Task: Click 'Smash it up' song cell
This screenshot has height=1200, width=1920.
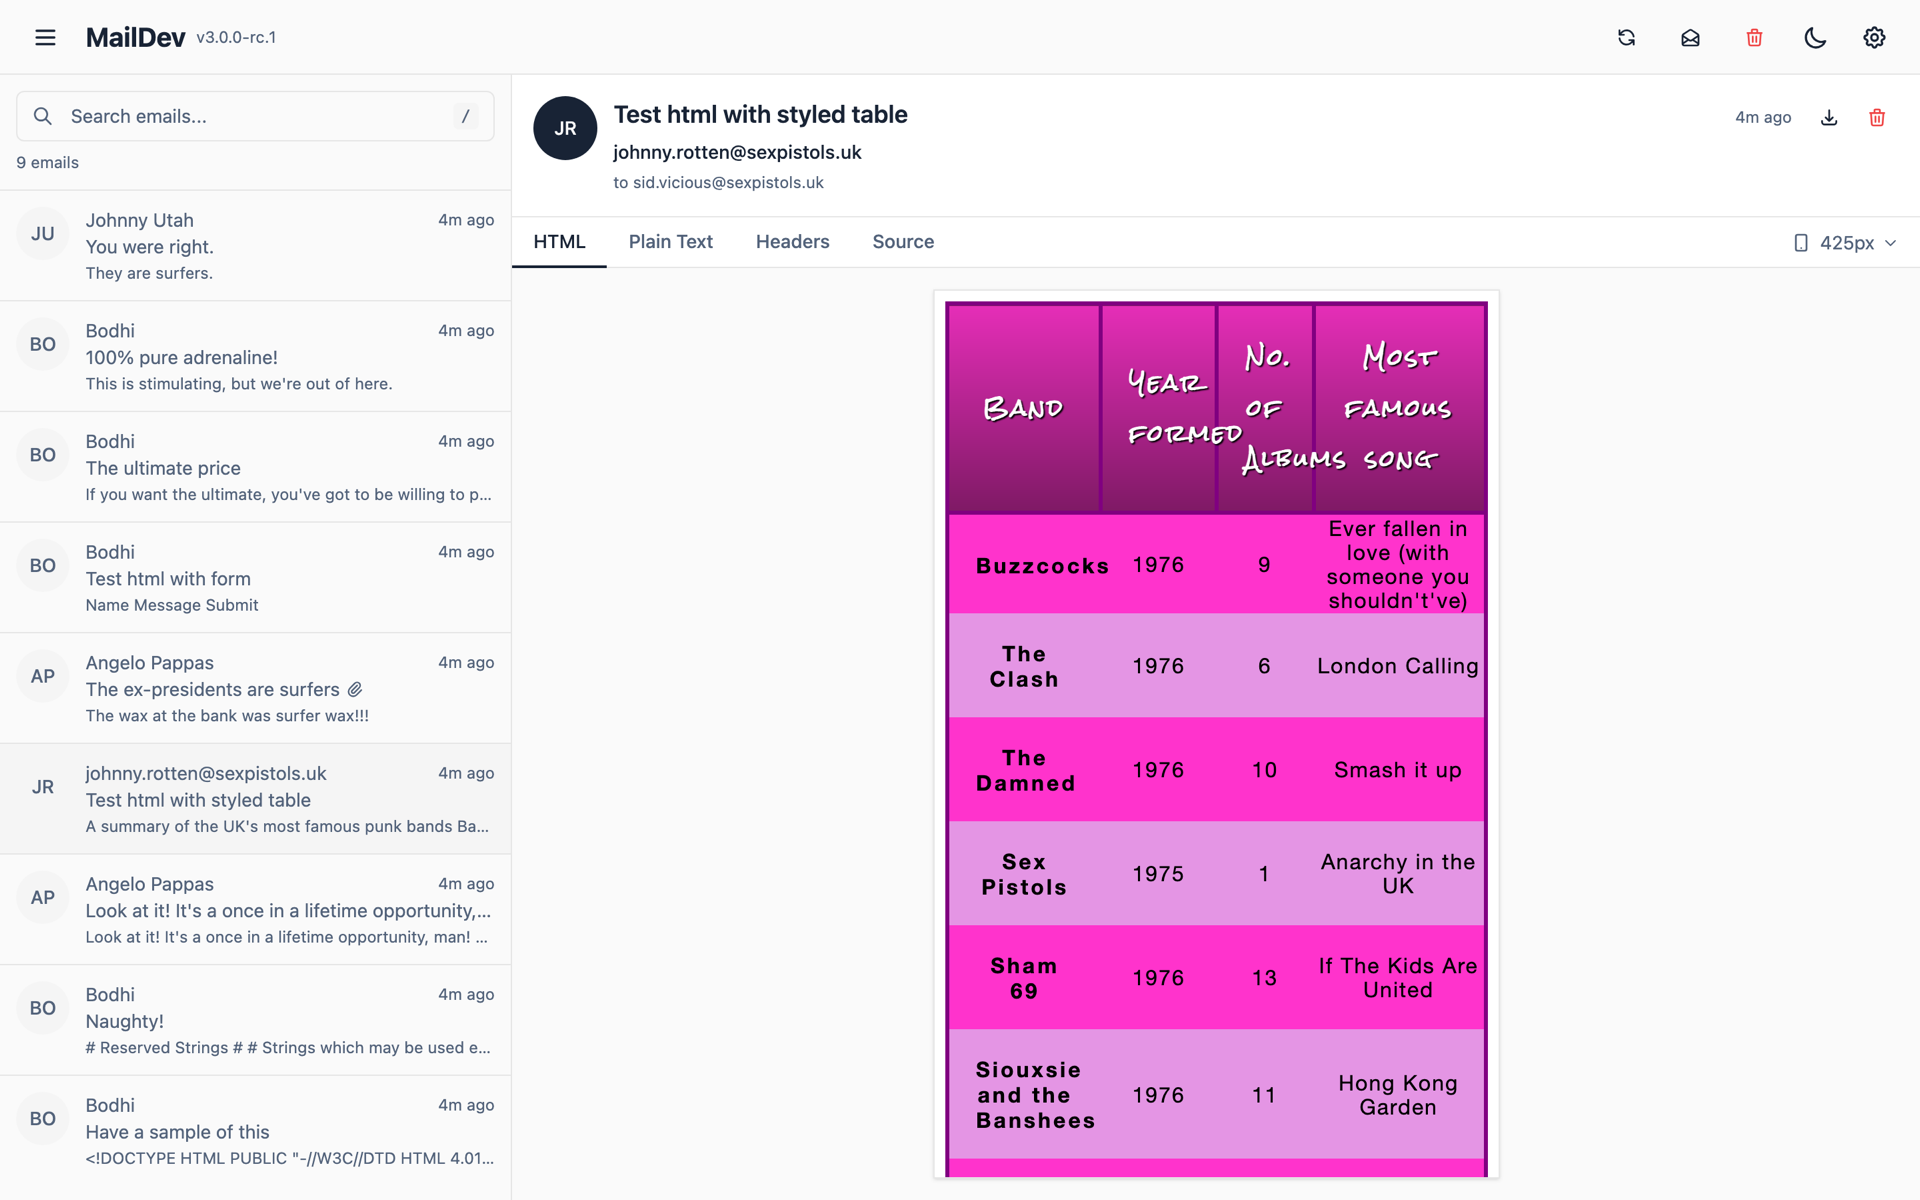Action: [1397, 770]
